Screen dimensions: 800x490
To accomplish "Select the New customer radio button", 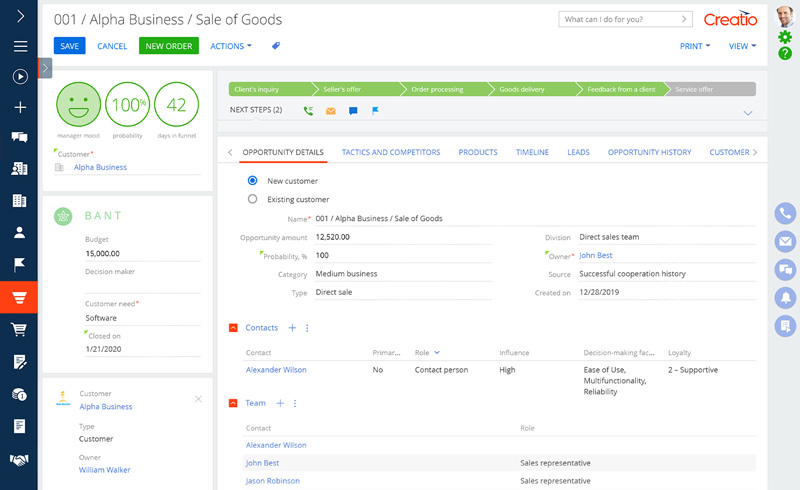I will click(x=252, y=181).
